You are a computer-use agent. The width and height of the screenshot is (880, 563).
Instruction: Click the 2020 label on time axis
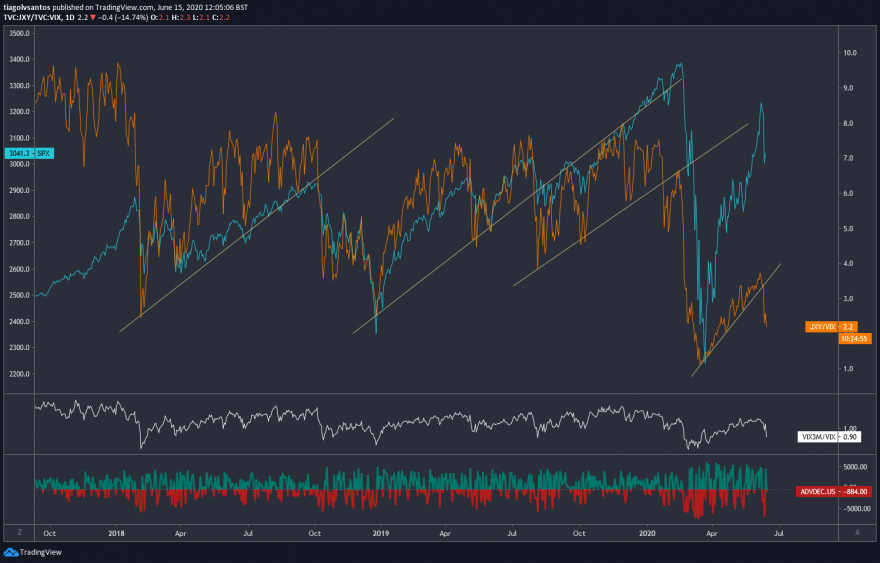click(647, 533)
